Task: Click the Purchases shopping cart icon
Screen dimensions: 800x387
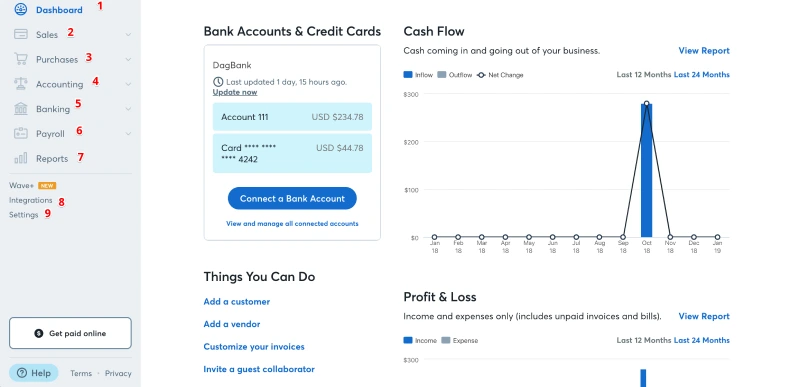Action: click(20, 59)
